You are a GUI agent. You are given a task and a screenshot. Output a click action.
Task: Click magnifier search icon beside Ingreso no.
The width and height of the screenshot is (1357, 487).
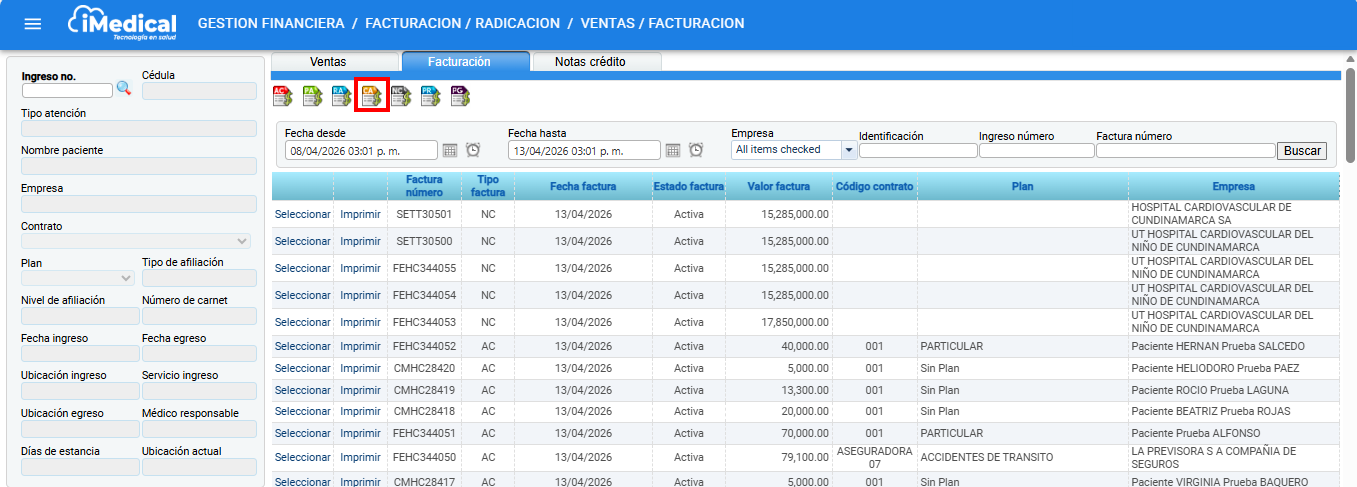point(124,89)
